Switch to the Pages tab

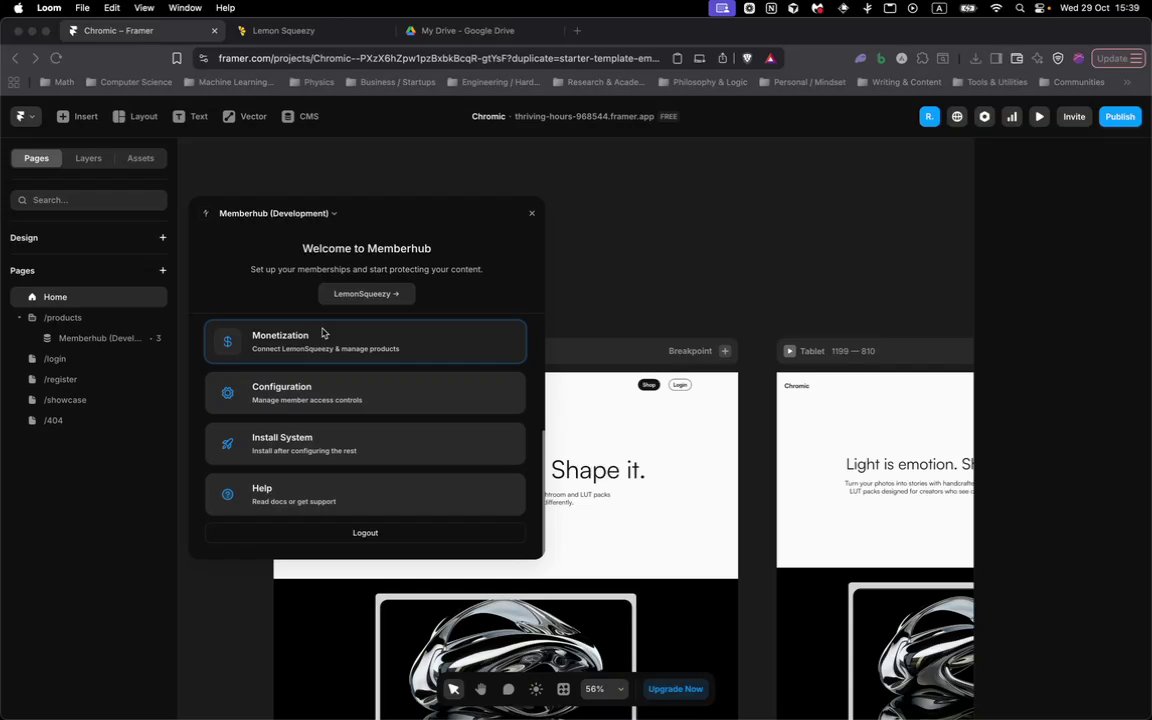(36, 158)
